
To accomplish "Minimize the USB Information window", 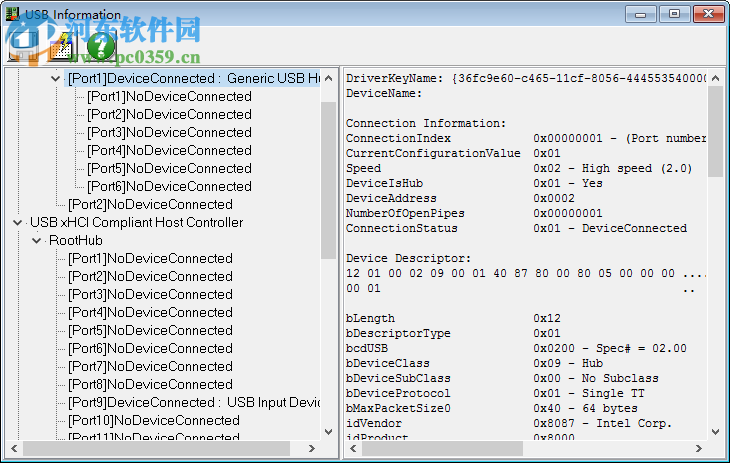I will pos(641,14).
